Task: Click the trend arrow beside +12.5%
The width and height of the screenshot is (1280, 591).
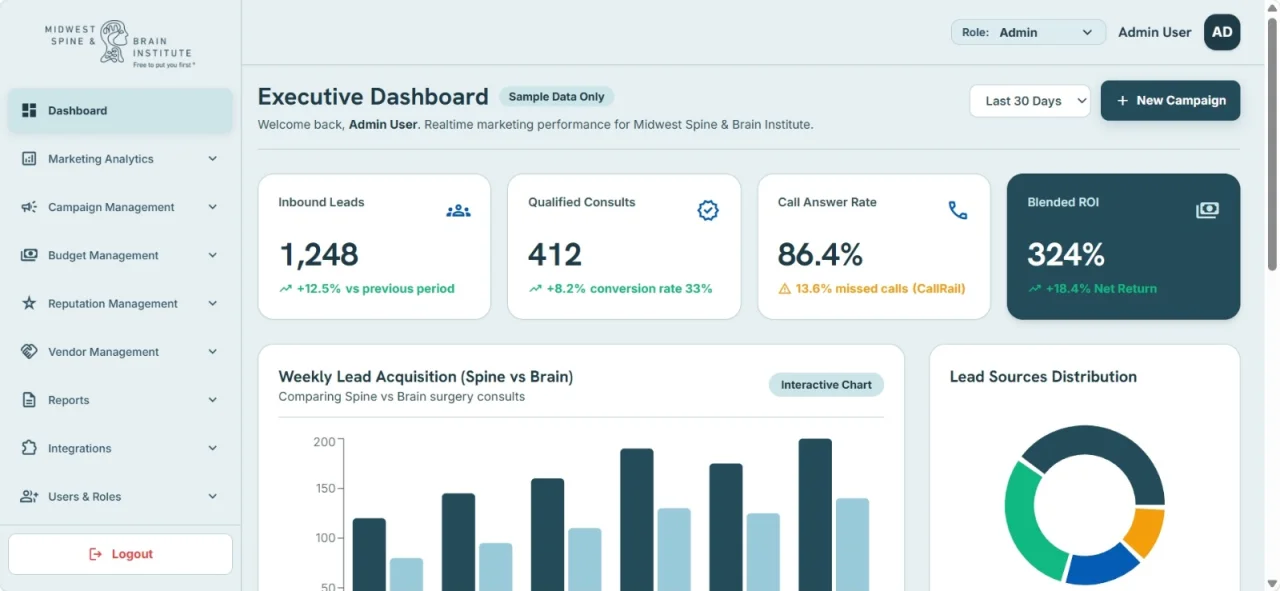Action: coord(285,289)
